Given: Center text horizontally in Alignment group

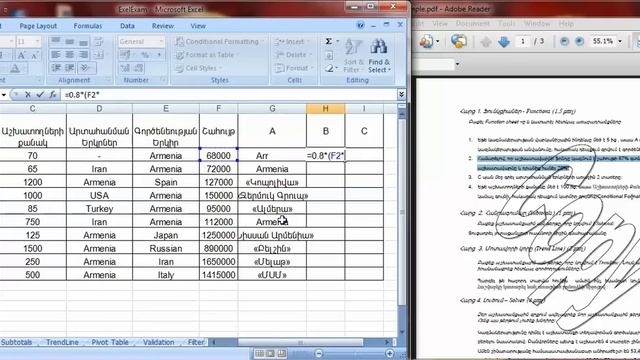Looking at the screenshot, I should click(70, 55).
